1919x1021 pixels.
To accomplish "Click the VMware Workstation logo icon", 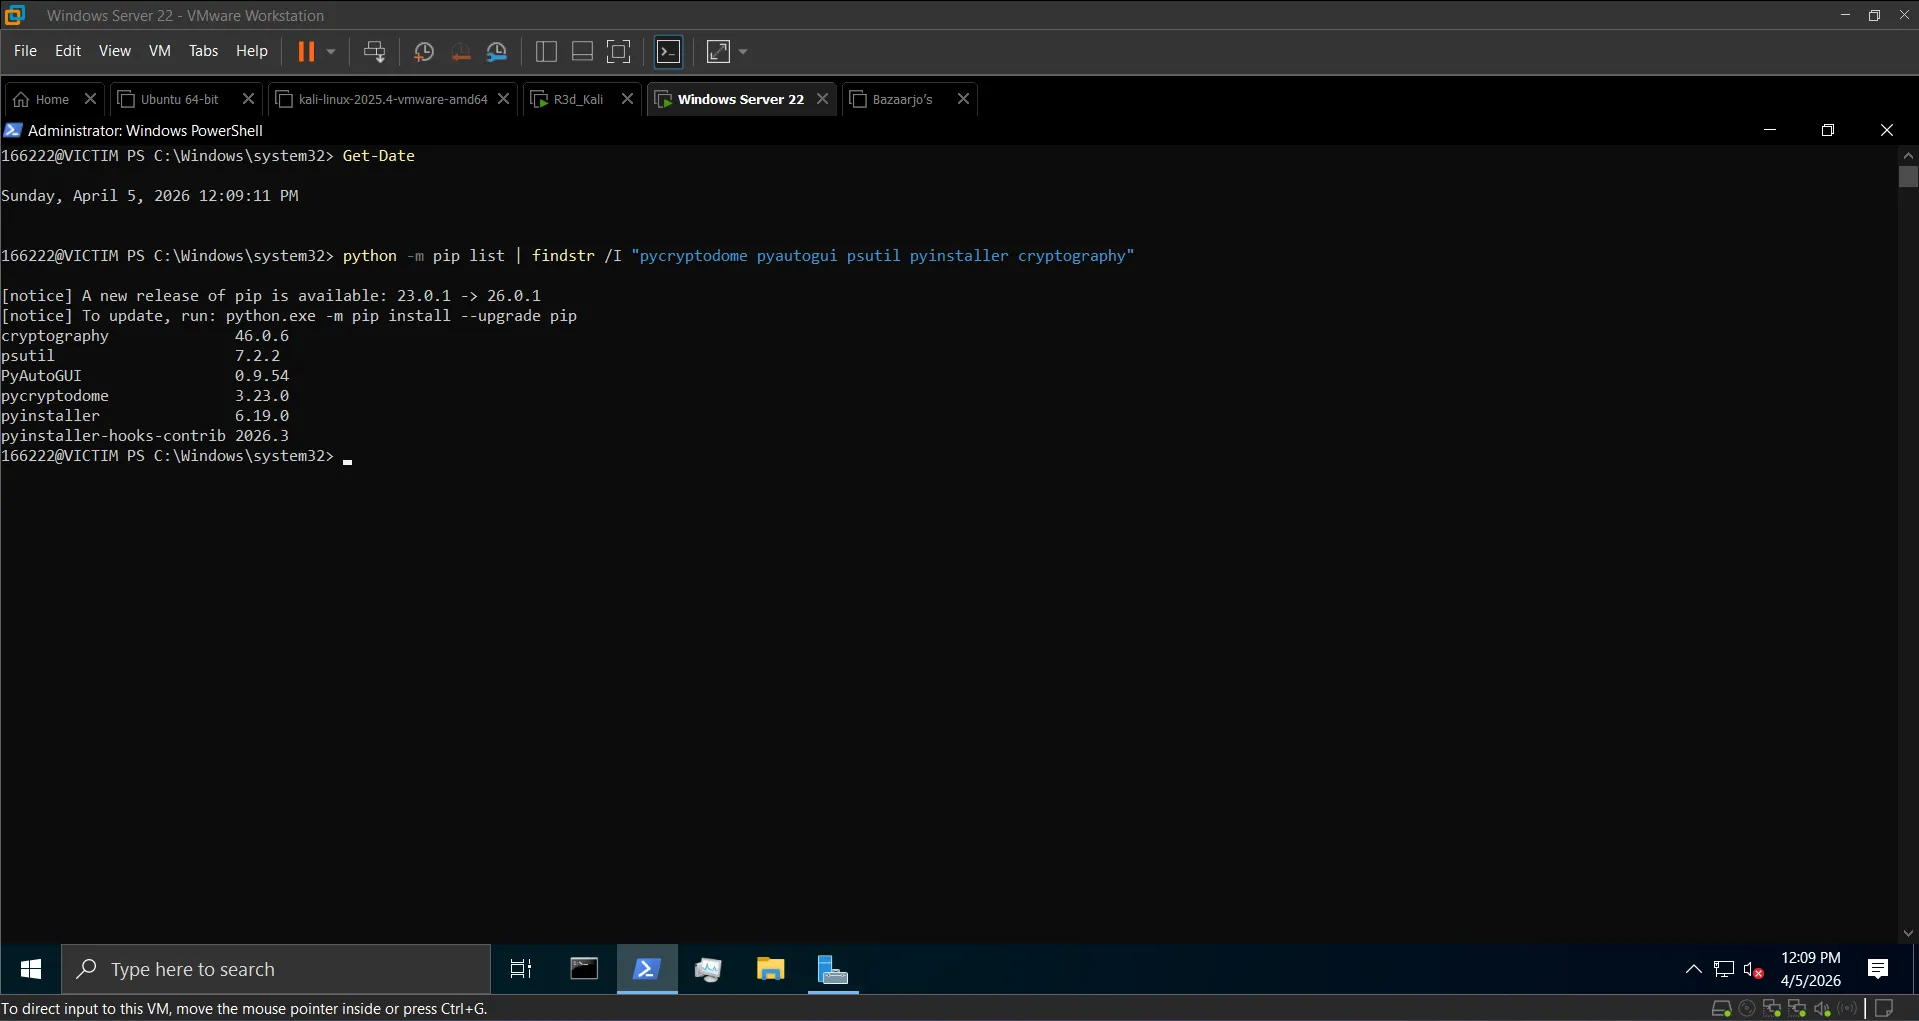I will click(x=15, y=15).
